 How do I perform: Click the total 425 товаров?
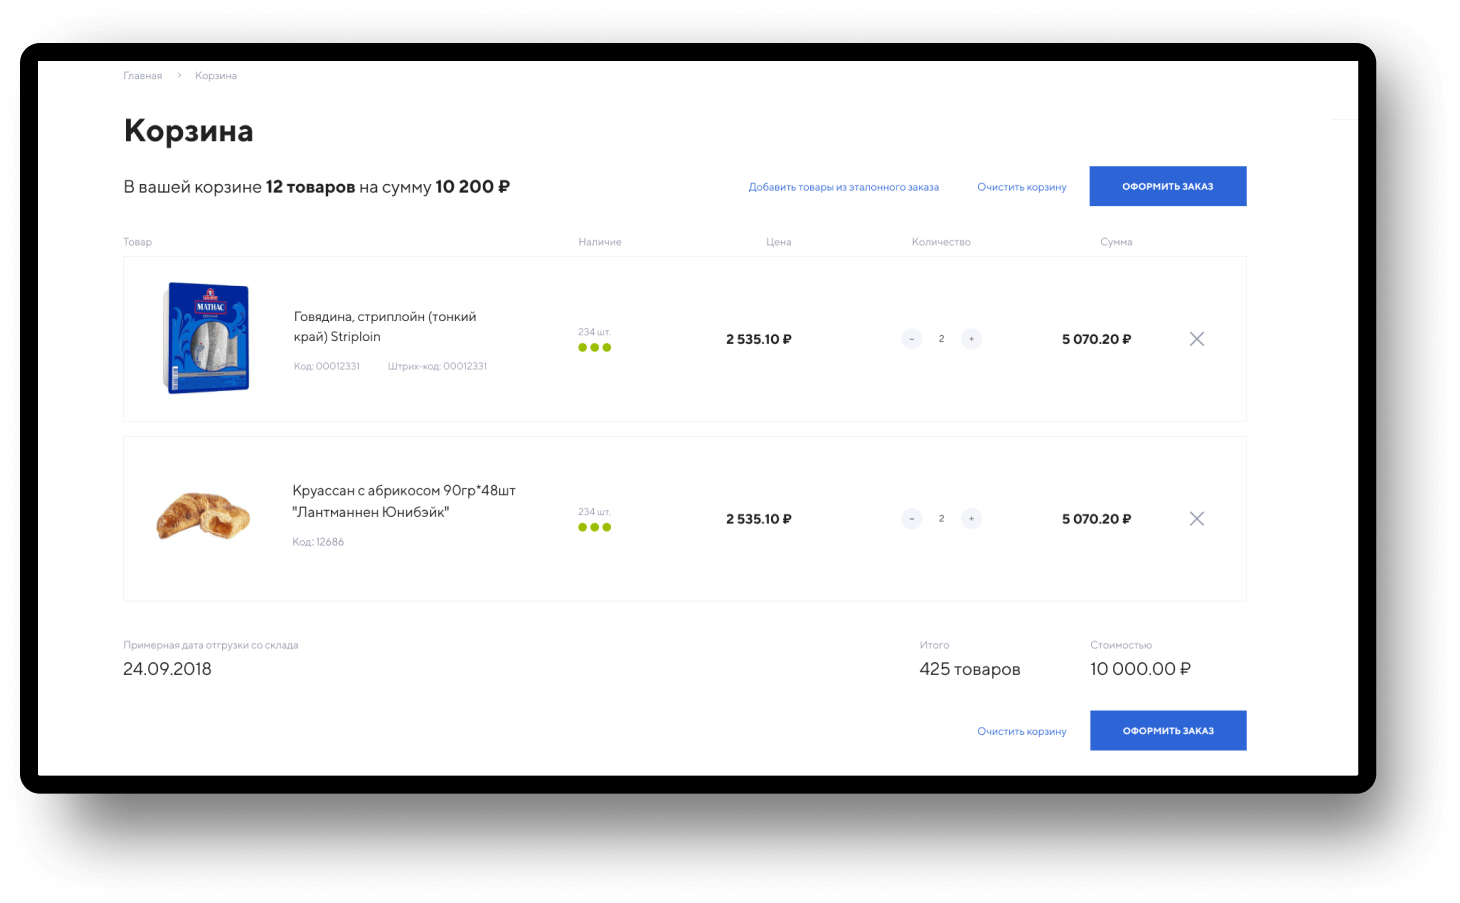pyautogui.click(x=970, y=669)
